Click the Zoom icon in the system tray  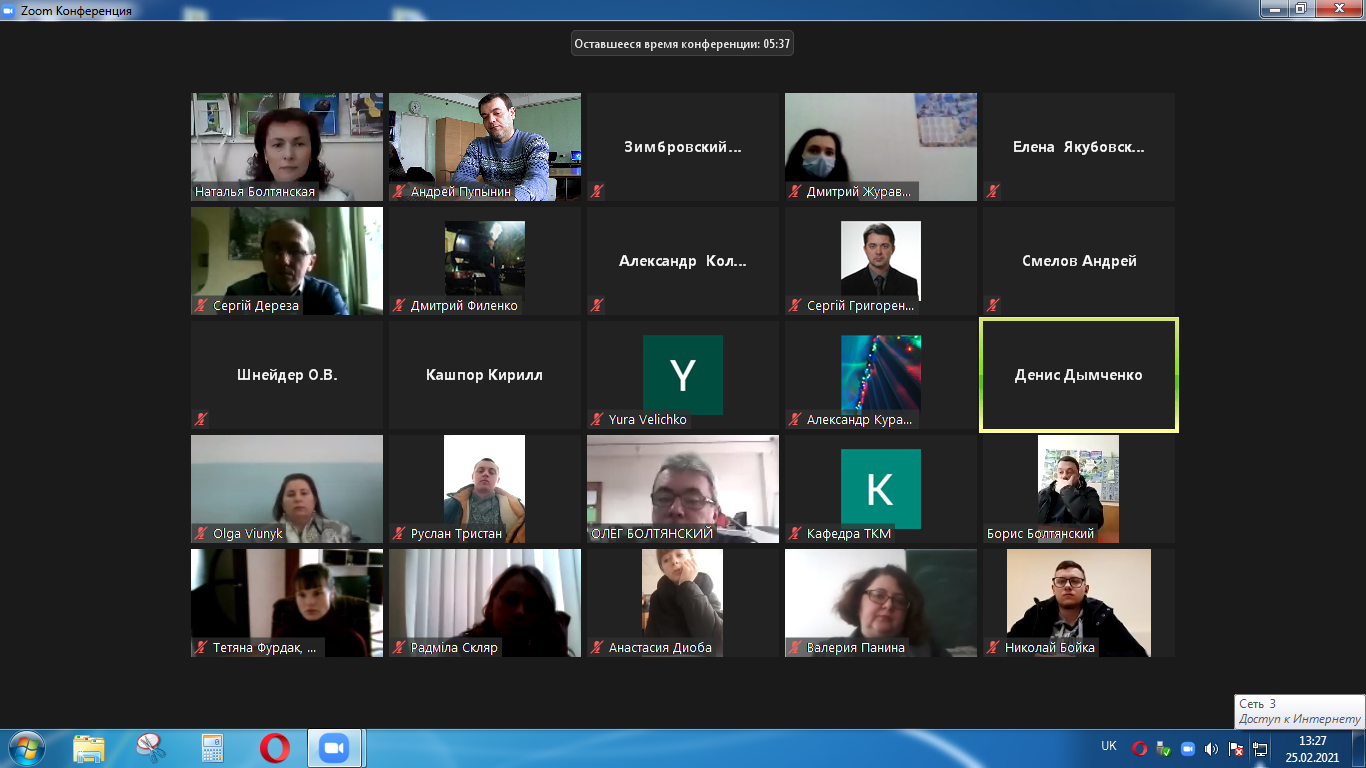click(x=1188, y=748)
